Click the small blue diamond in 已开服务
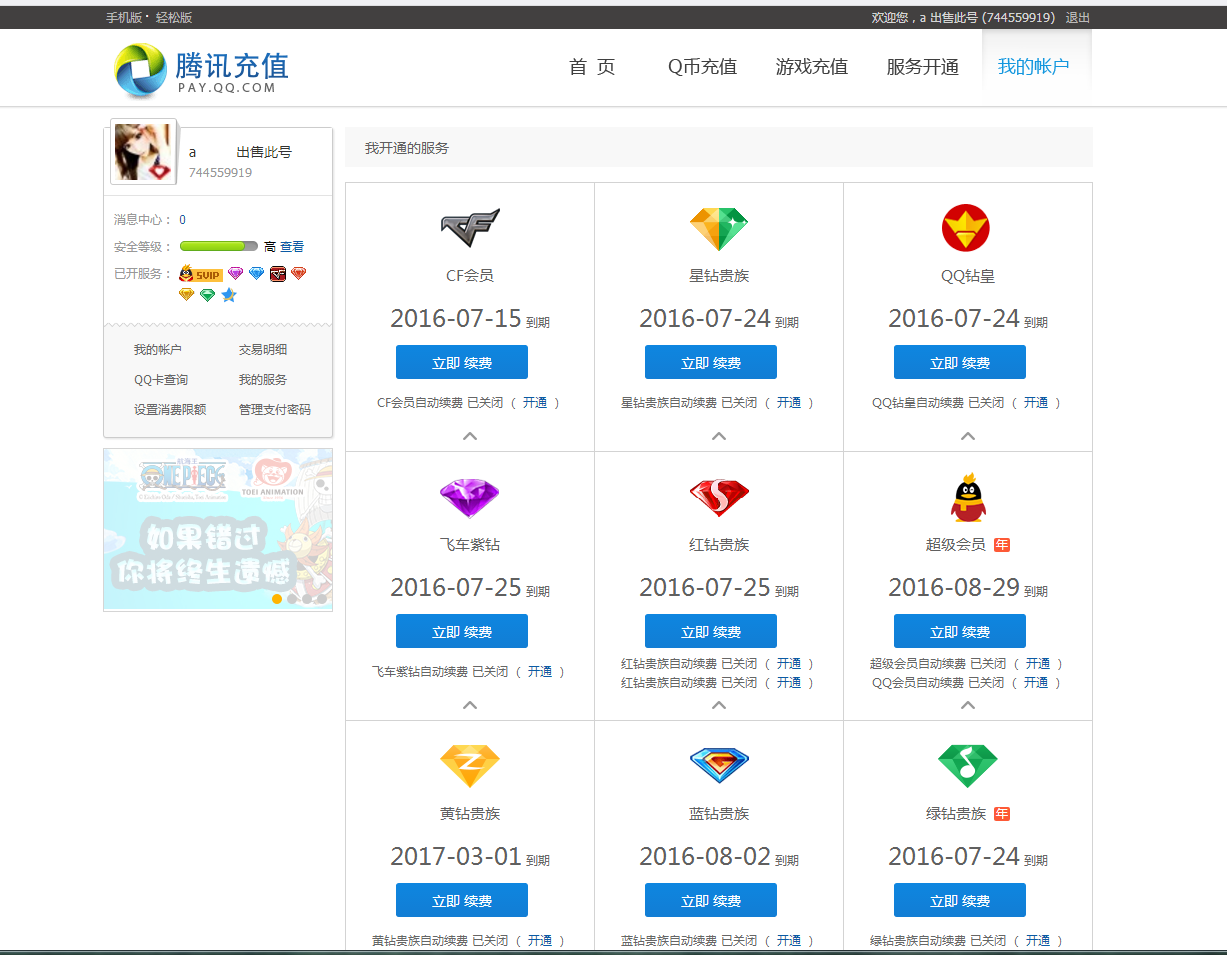Screen dimensions: 1227x955 [257, 274]
